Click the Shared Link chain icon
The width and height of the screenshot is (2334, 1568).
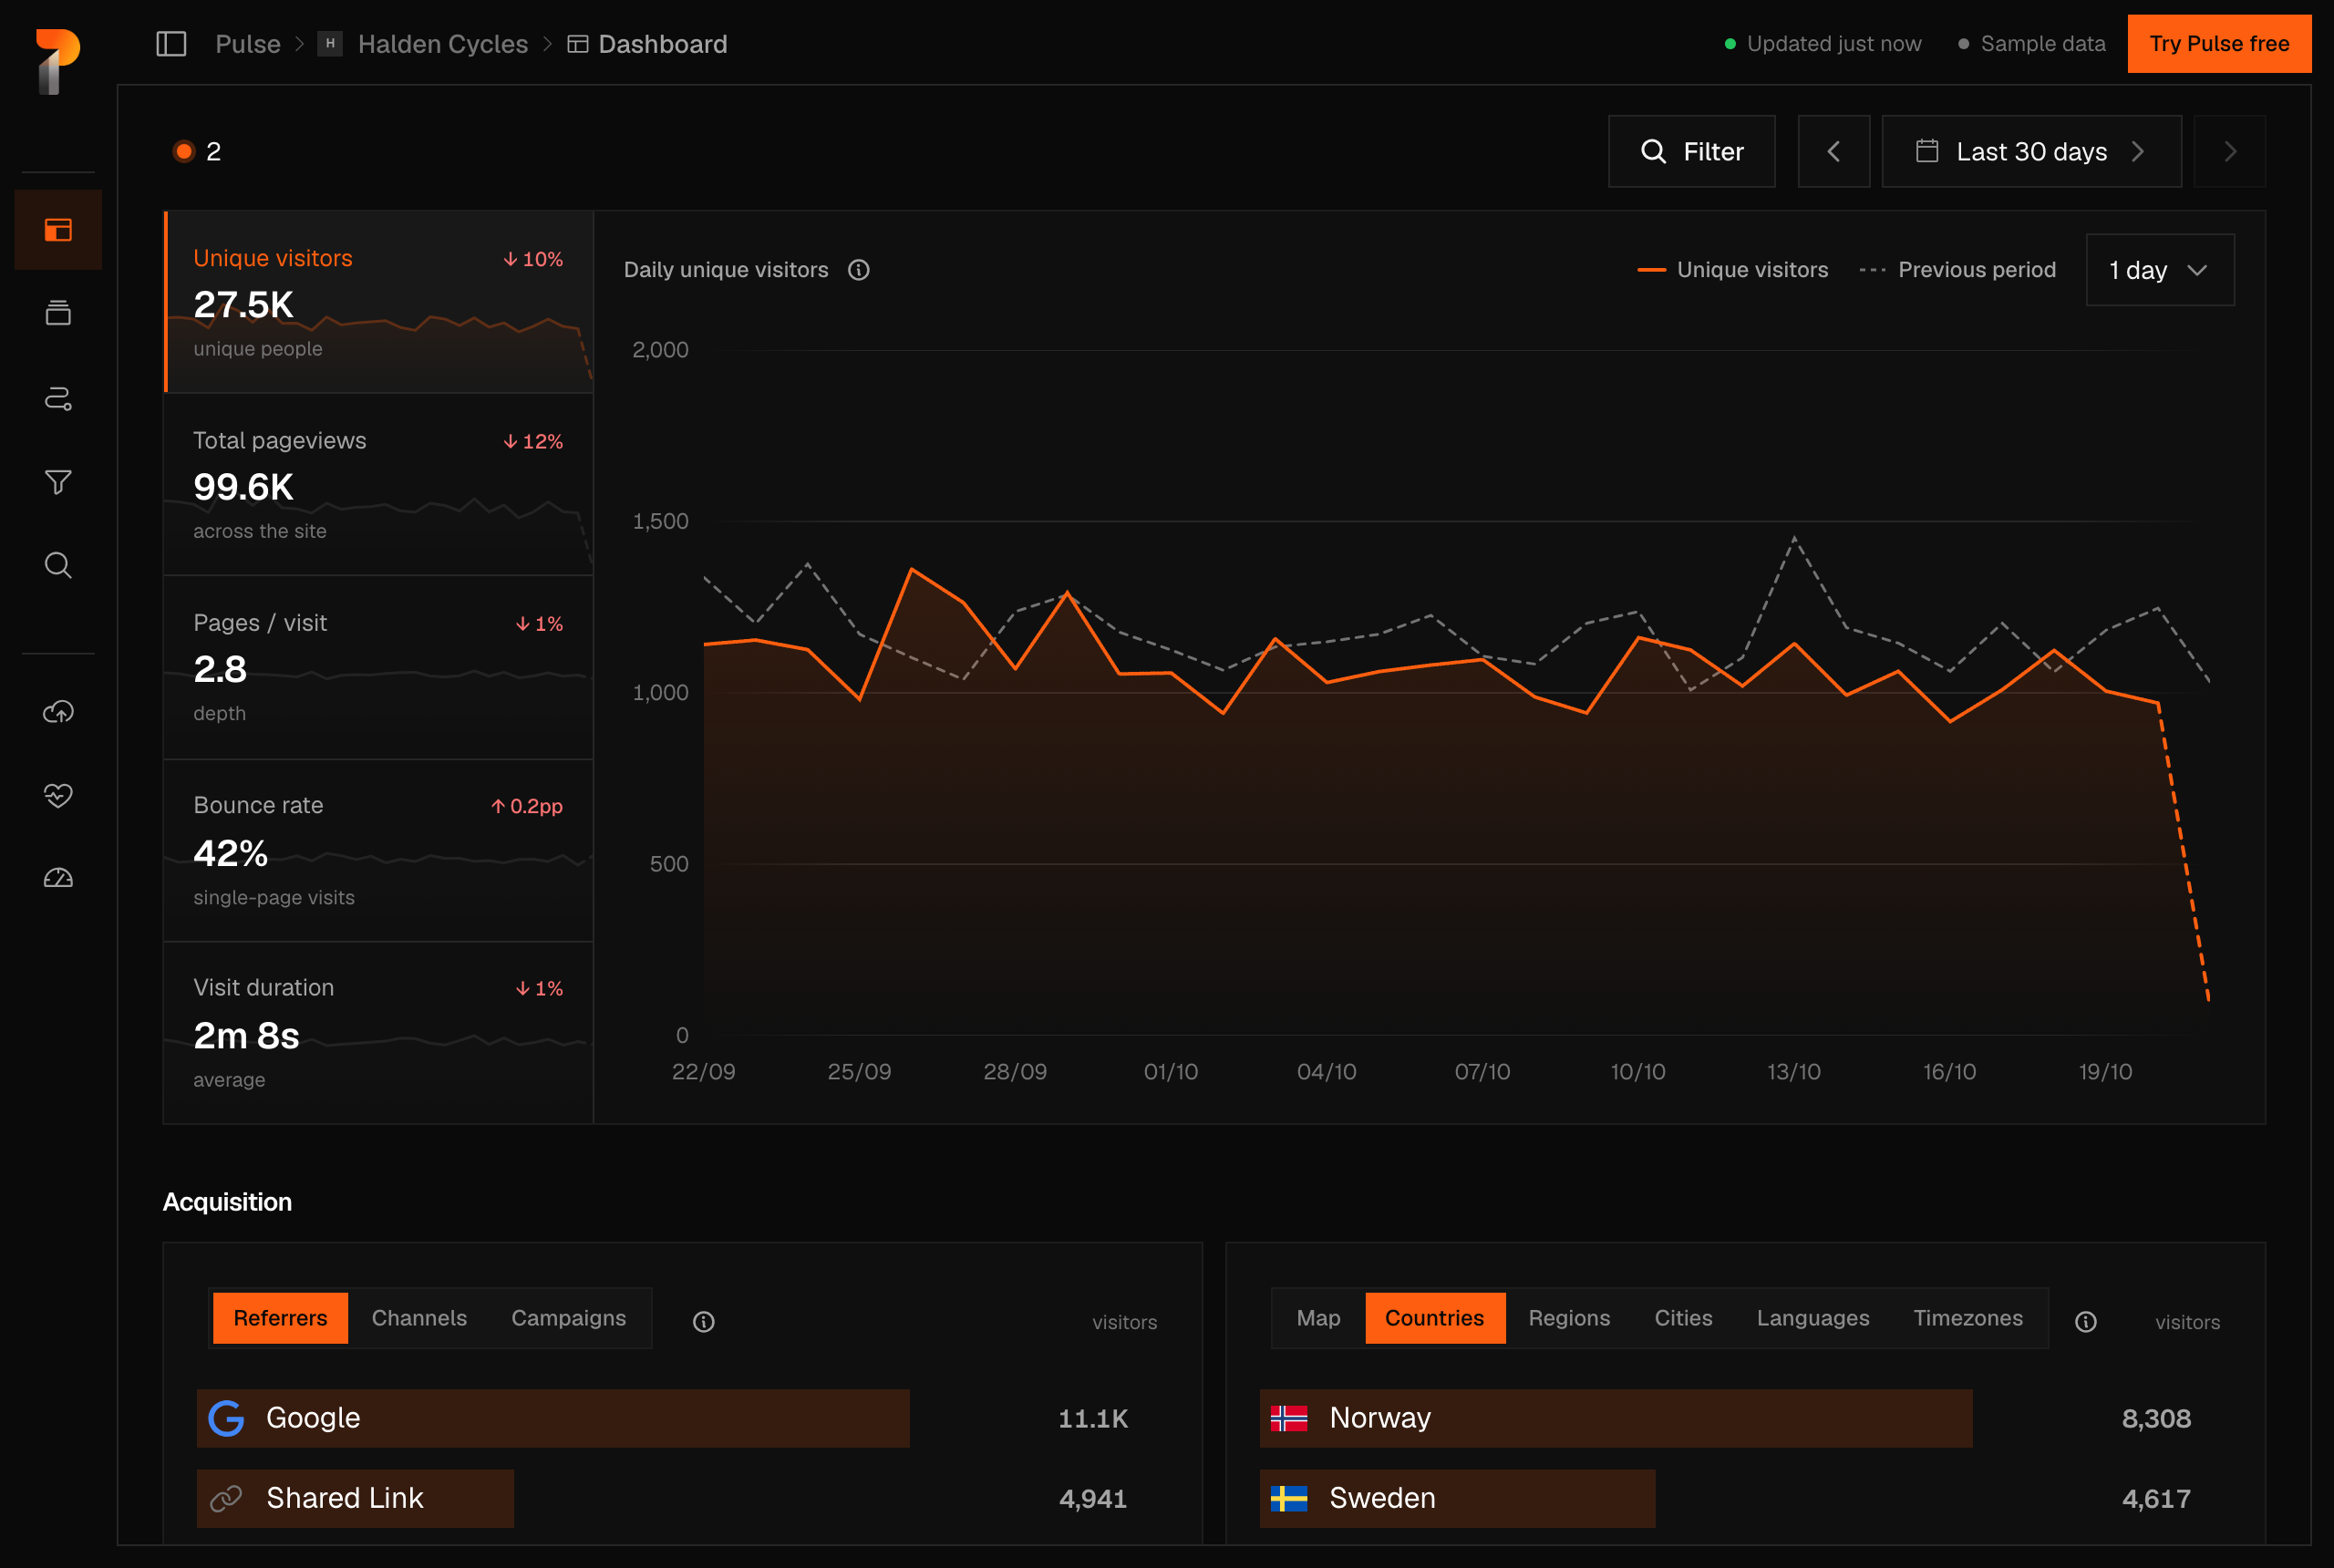click(226, 1498)
